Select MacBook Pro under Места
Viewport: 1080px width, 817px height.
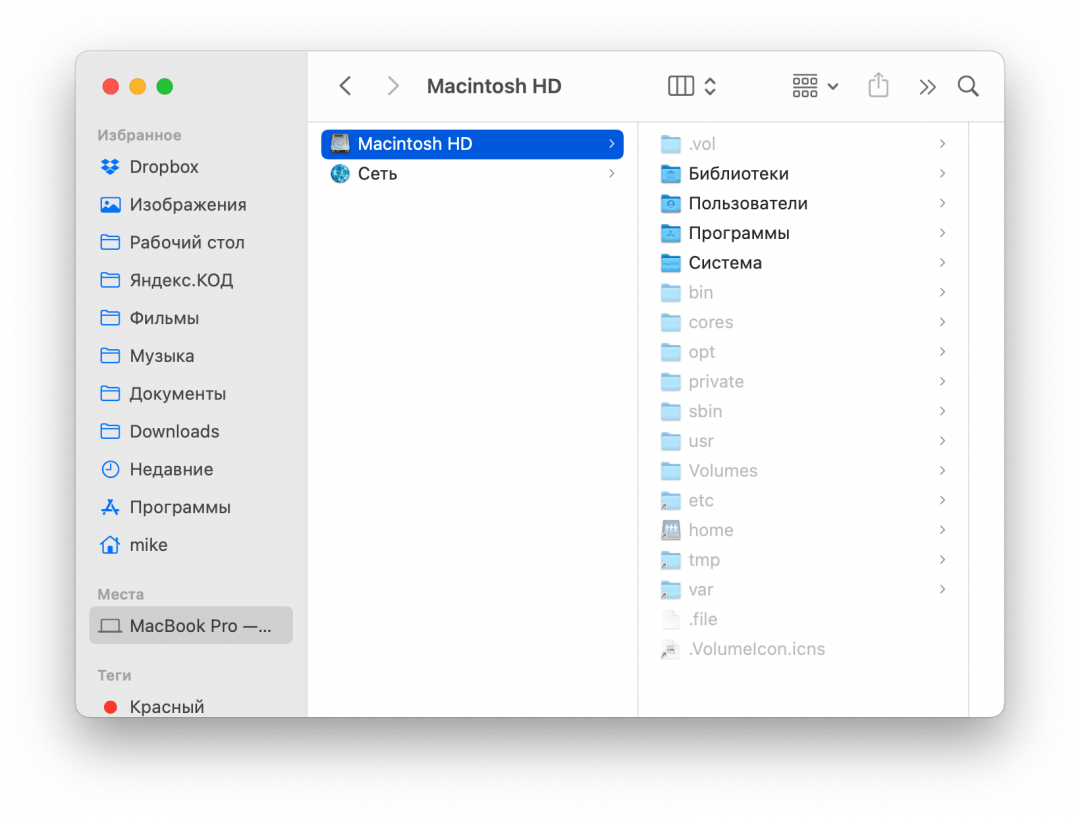point(191,626)
